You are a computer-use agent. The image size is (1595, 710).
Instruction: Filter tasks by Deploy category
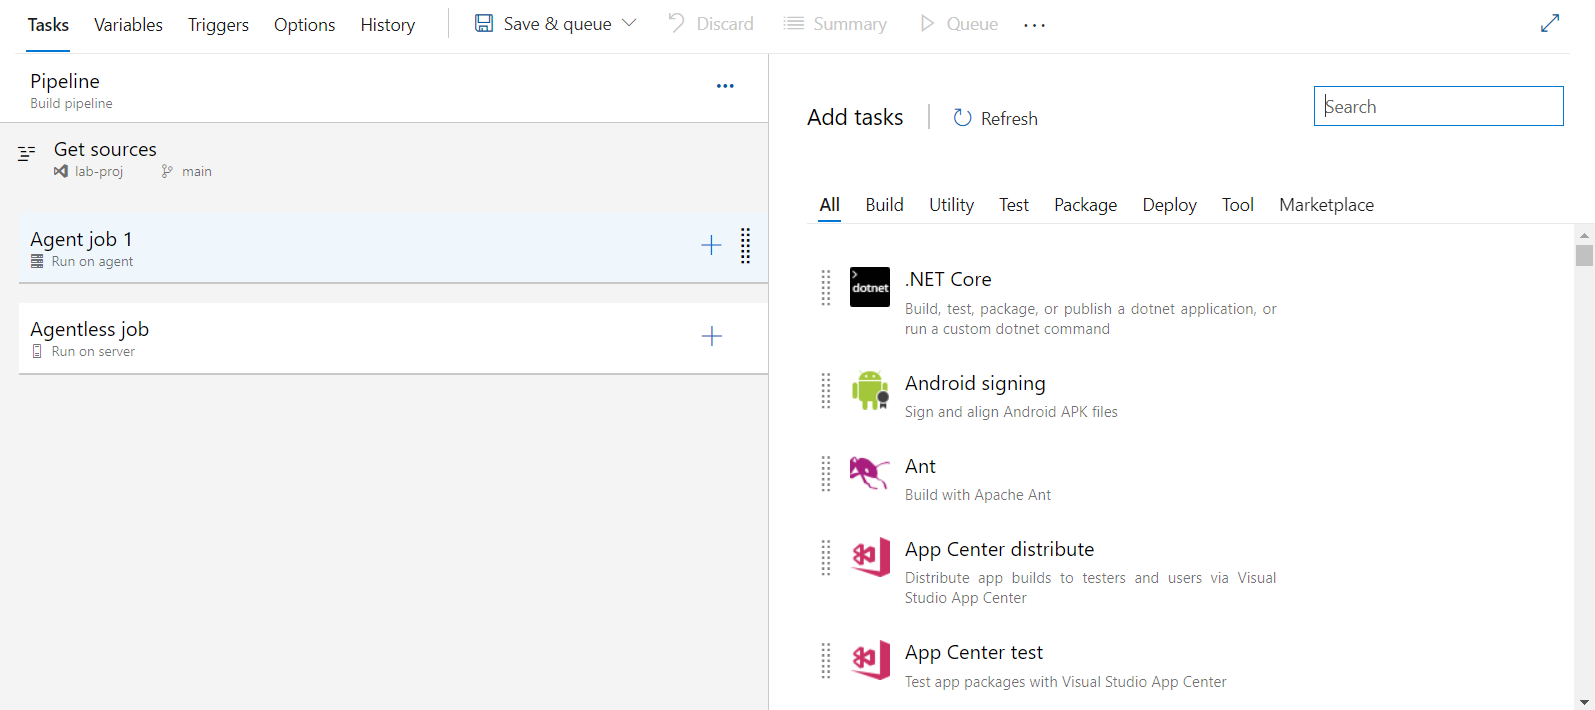click(x=1170, y=205)
